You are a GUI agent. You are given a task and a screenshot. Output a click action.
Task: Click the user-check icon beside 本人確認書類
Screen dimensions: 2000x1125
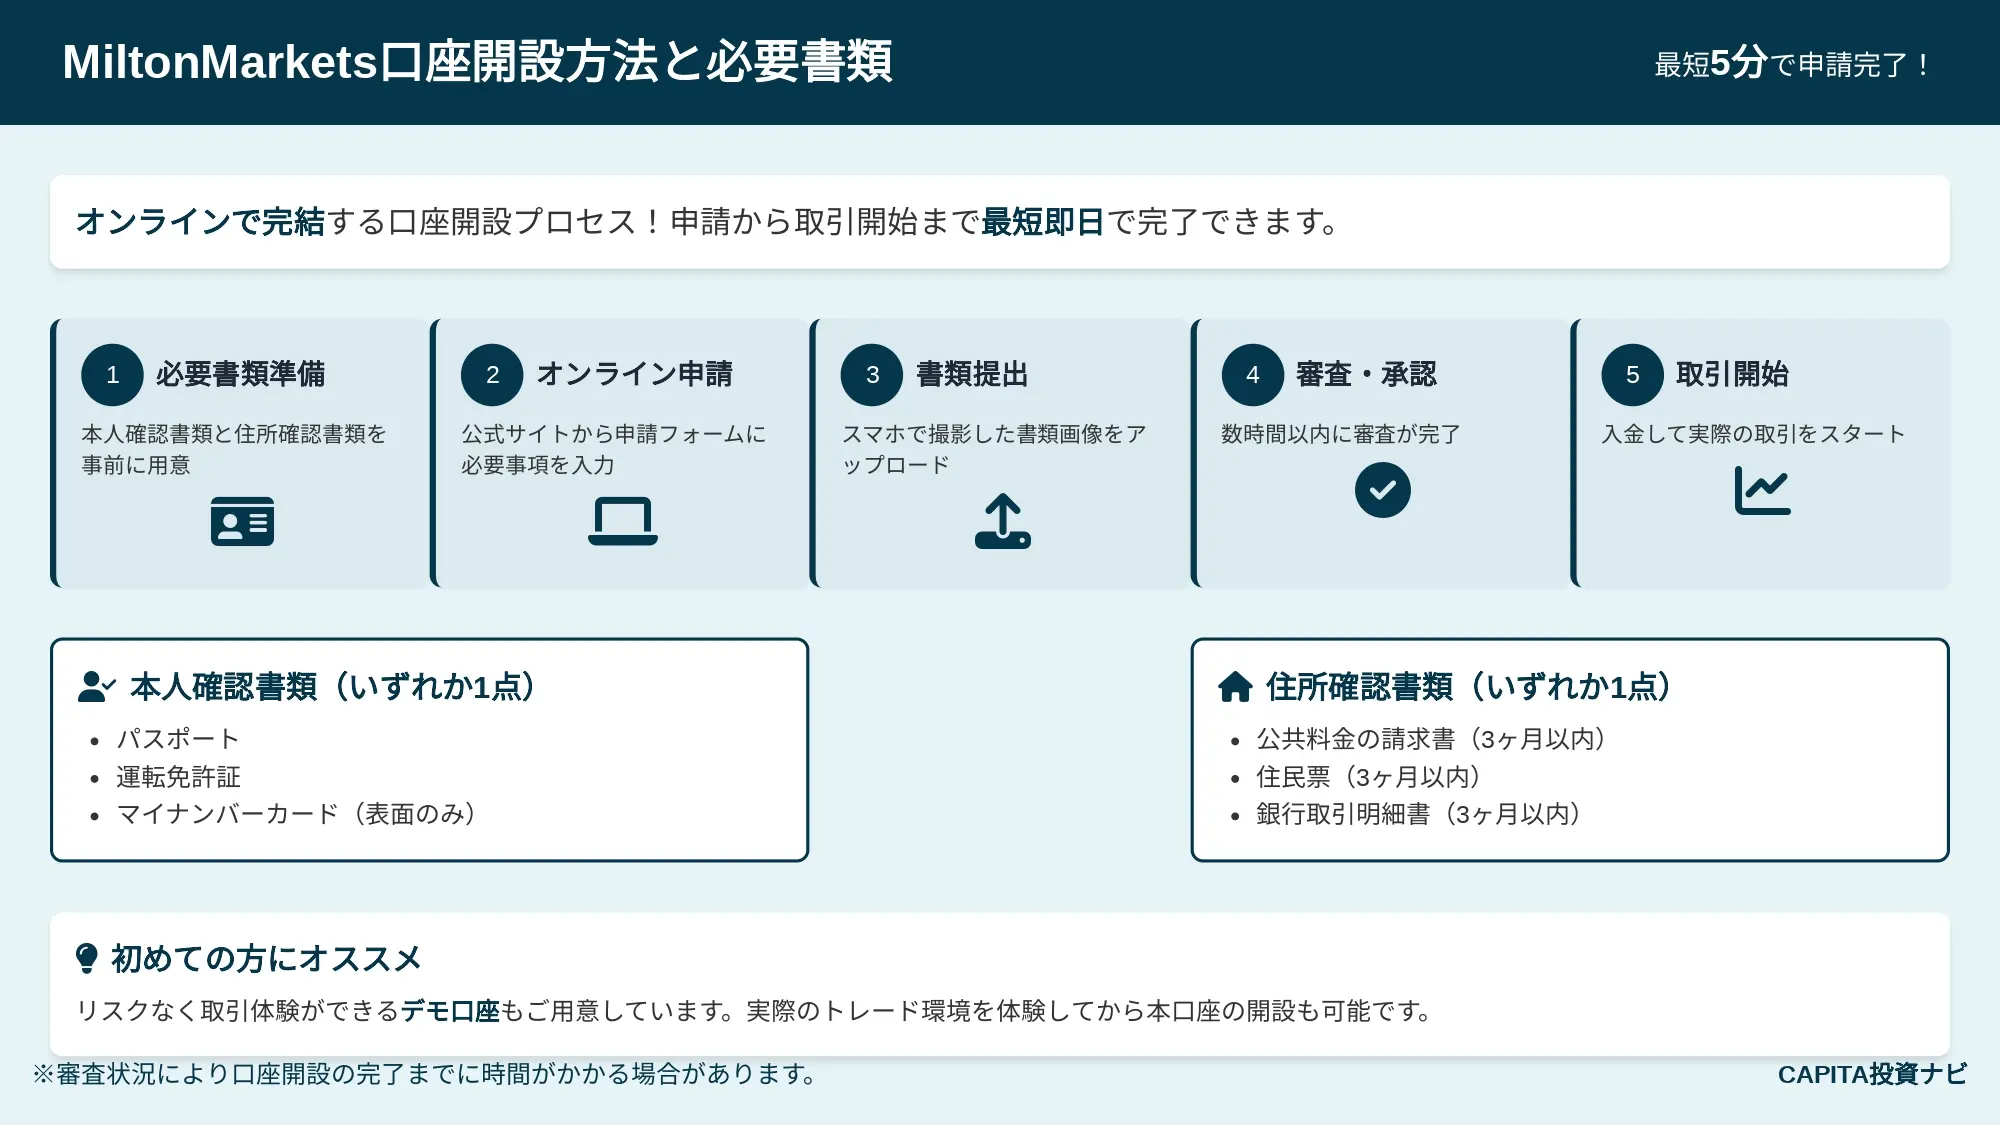[x=97, y=687]
